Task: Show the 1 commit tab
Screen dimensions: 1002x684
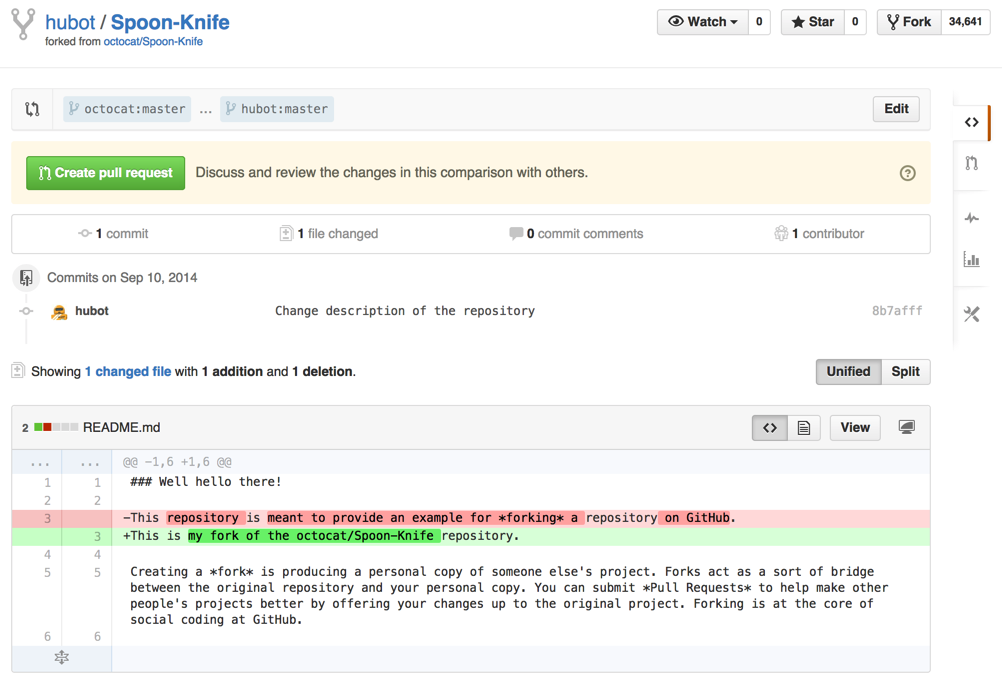Action: point(113,234)
